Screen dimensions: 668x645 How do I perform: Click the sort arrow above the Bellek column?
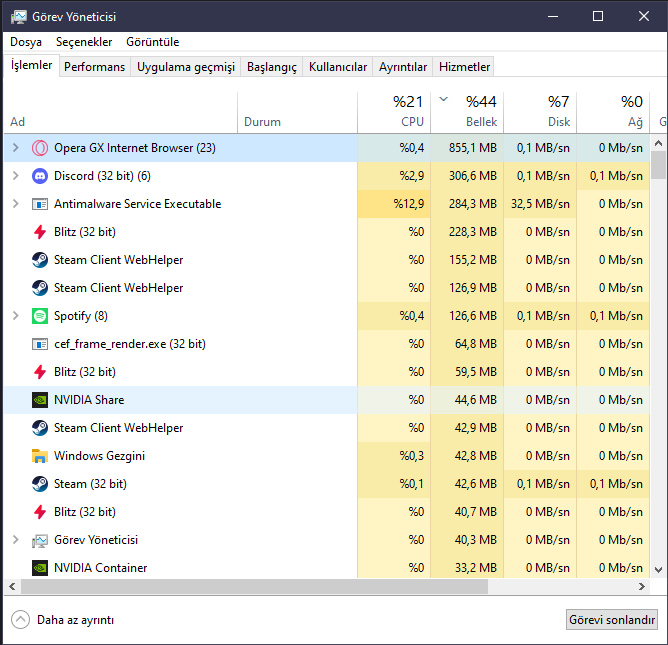[443, 99]
